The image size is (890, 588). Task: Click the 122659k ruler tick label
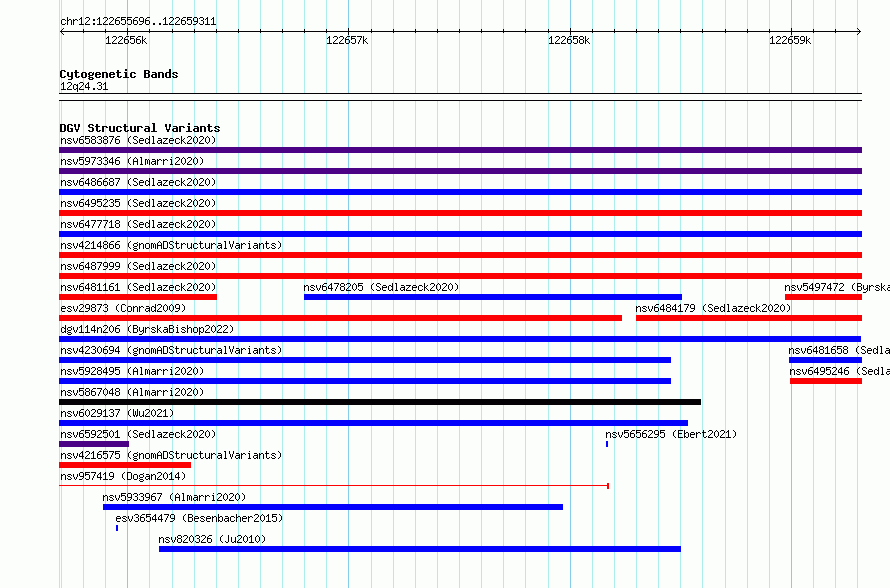click(x=790, y=40)
